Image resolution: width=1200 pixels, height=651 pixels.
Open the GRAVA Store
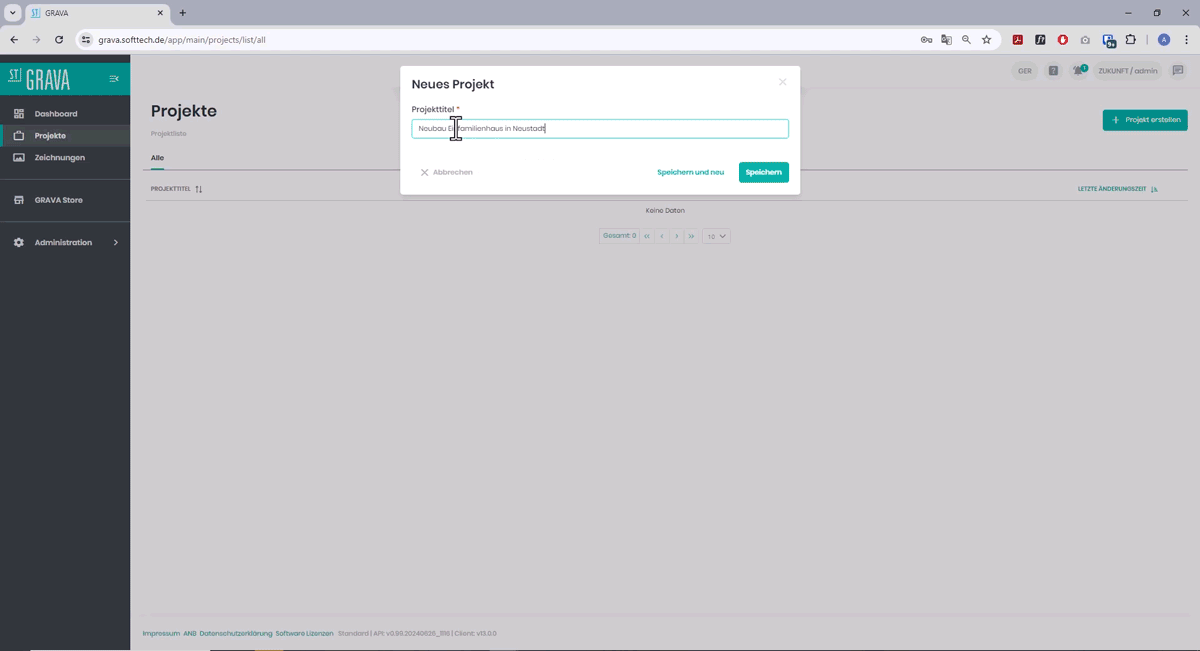coord(60,199)
